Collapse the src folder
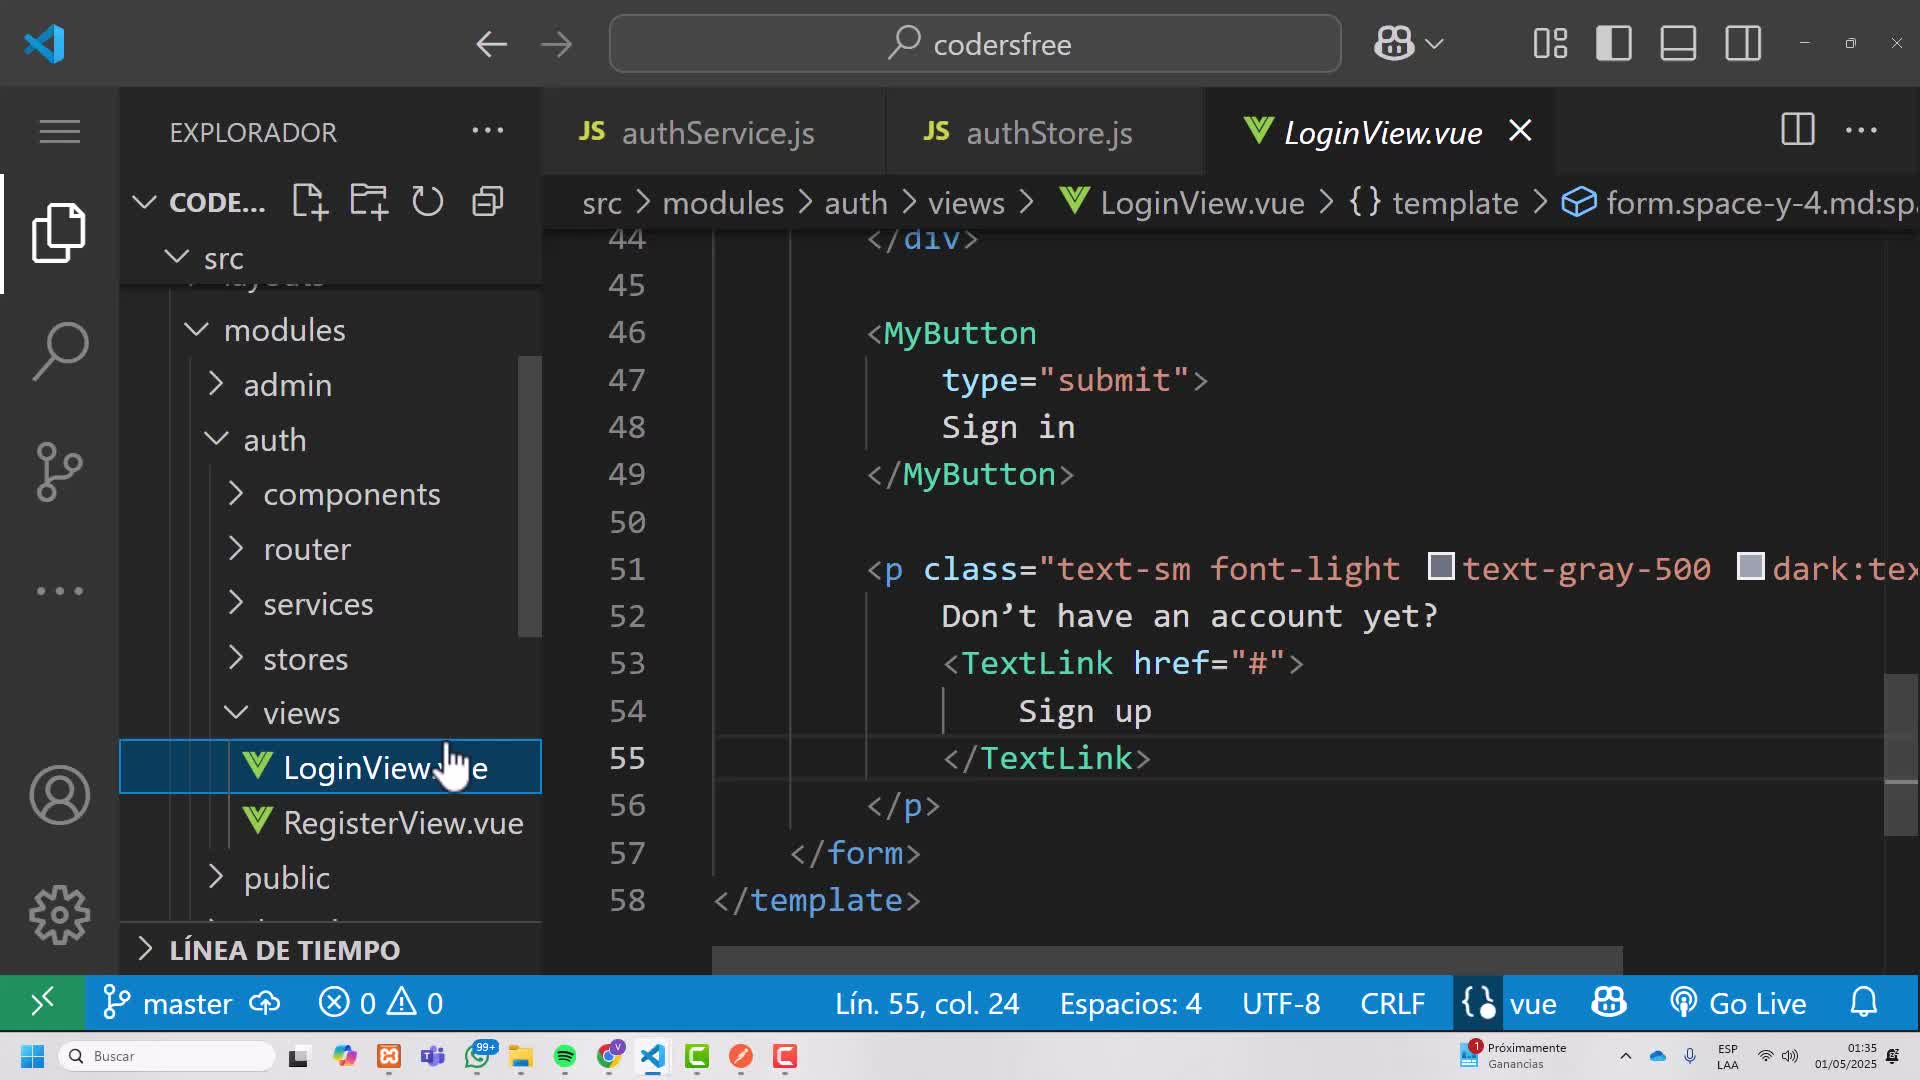Viewport: 1920px width, 1080px height. (x=177, y=257)
